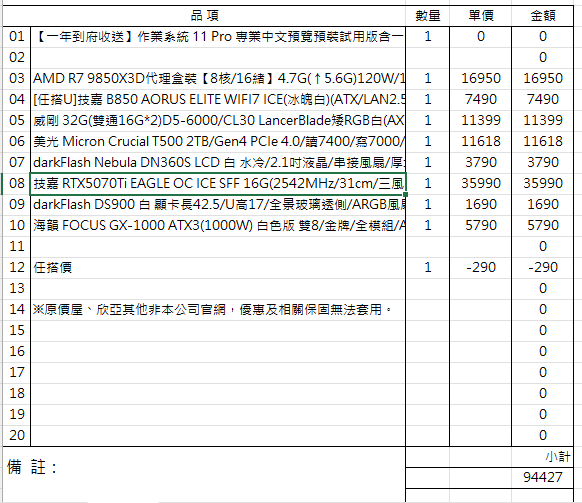Click the -290 unit price cell
Screen dimensions: 582x503
point(481,267)
